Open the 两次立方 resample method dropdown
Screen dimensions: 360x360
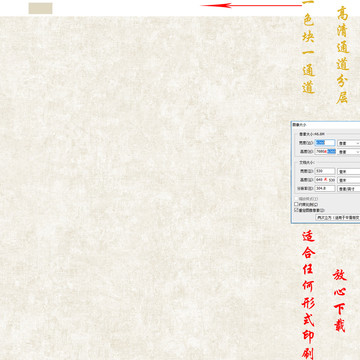338,217
